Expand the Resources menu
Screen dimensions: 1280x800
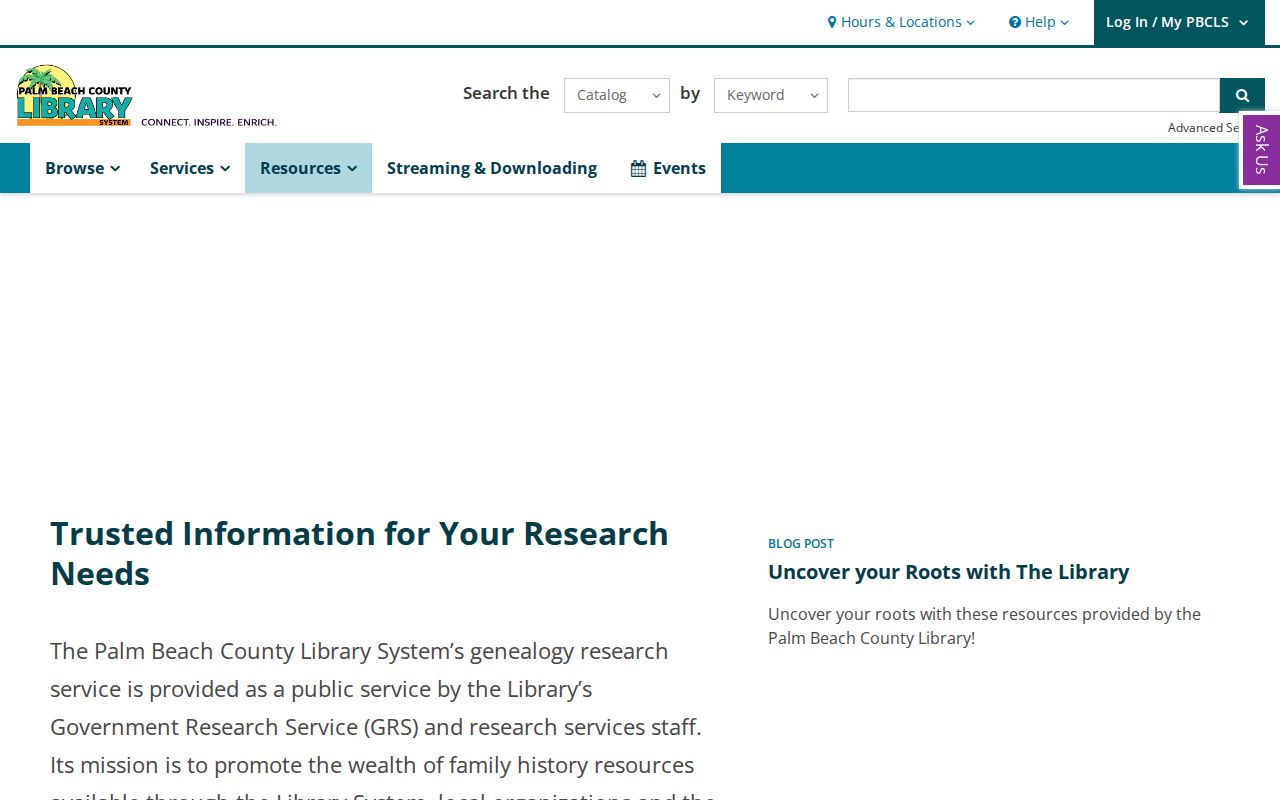tap(308, 168)
